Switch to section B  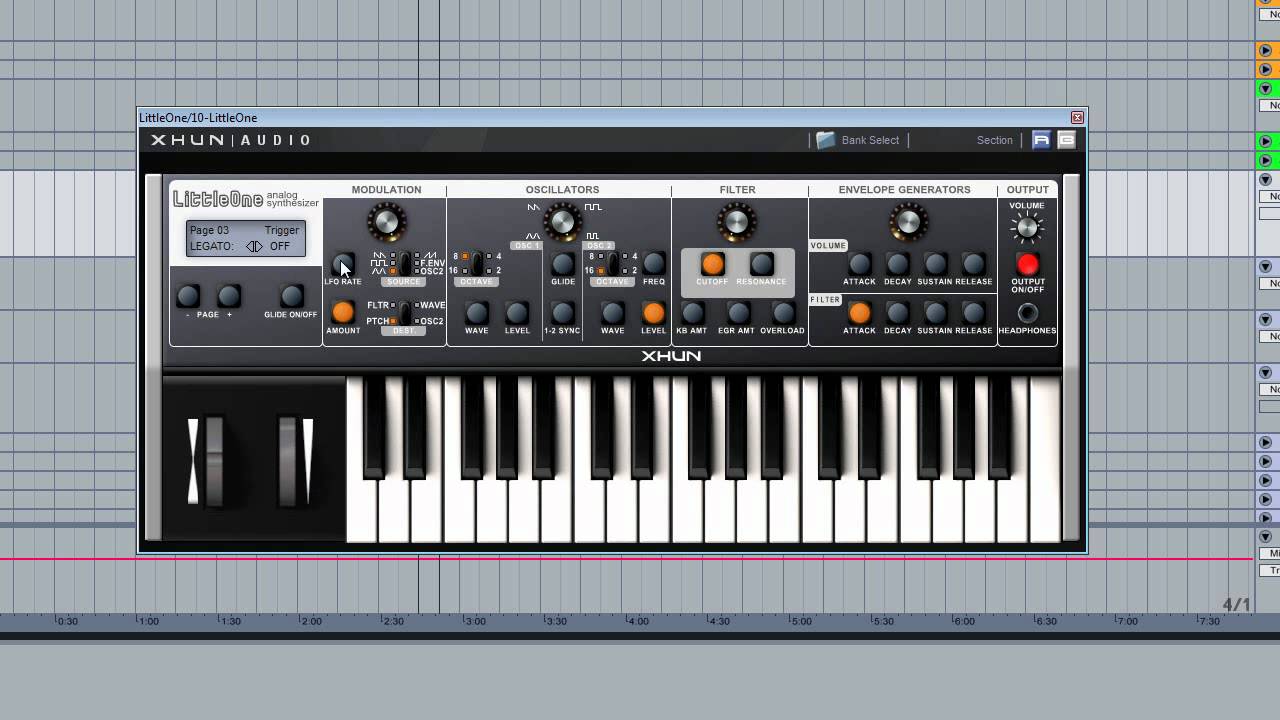[1066, 140]
